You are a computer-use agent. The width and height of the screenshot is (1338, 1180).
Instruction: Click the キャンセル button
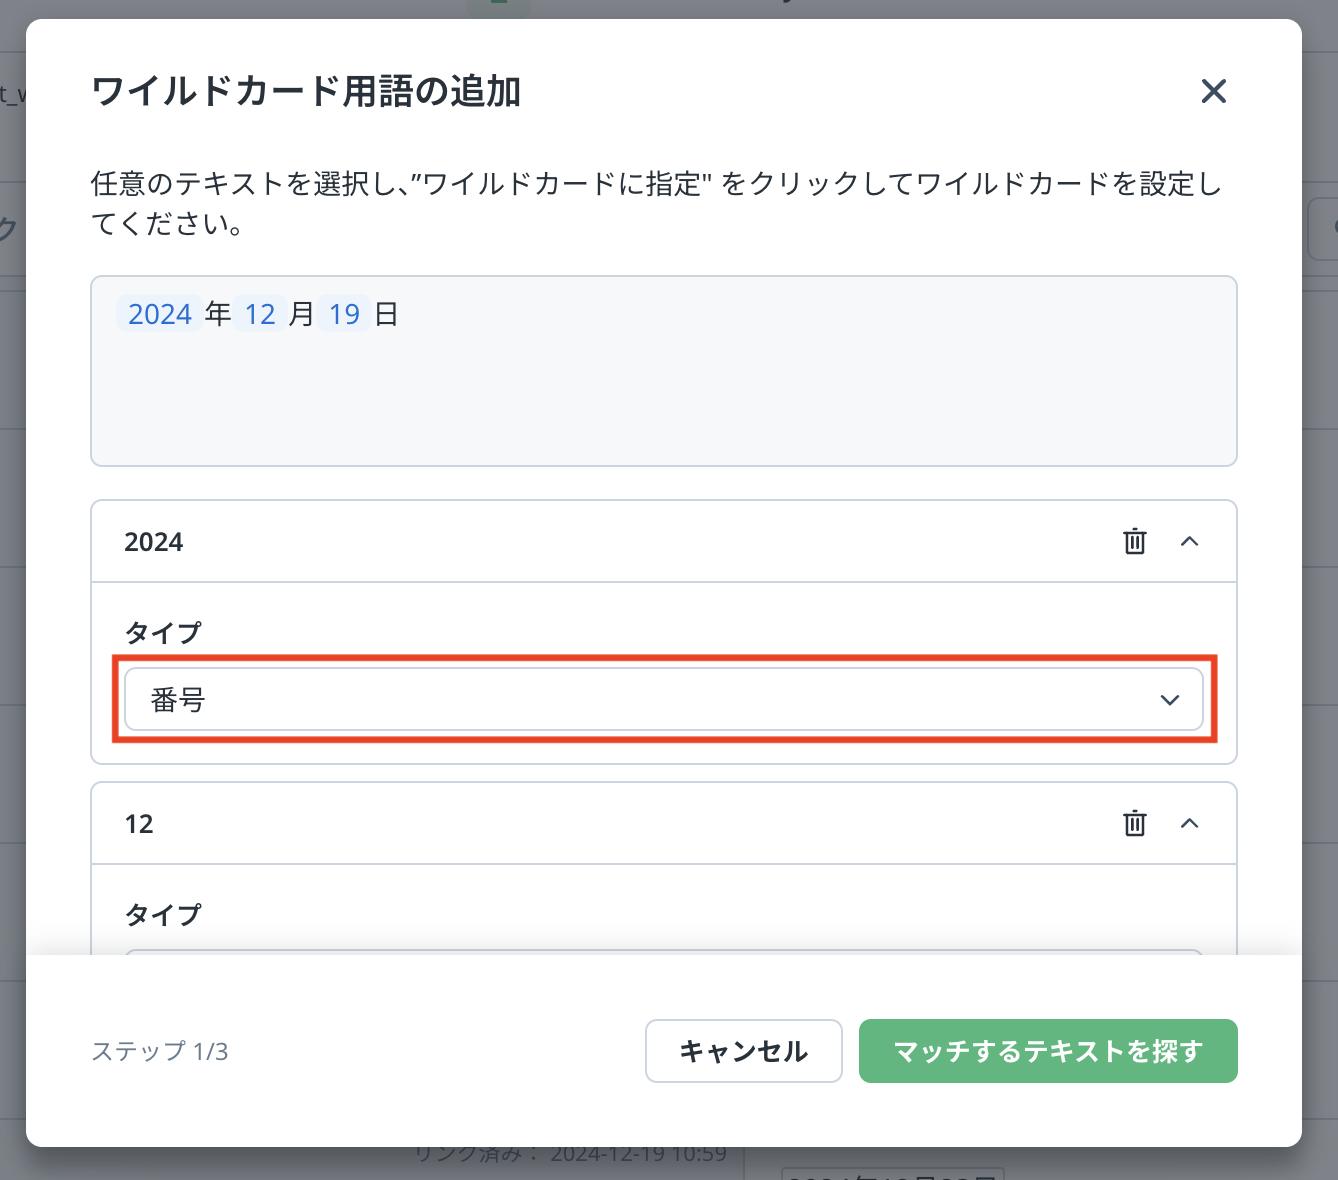[743, 1051]
